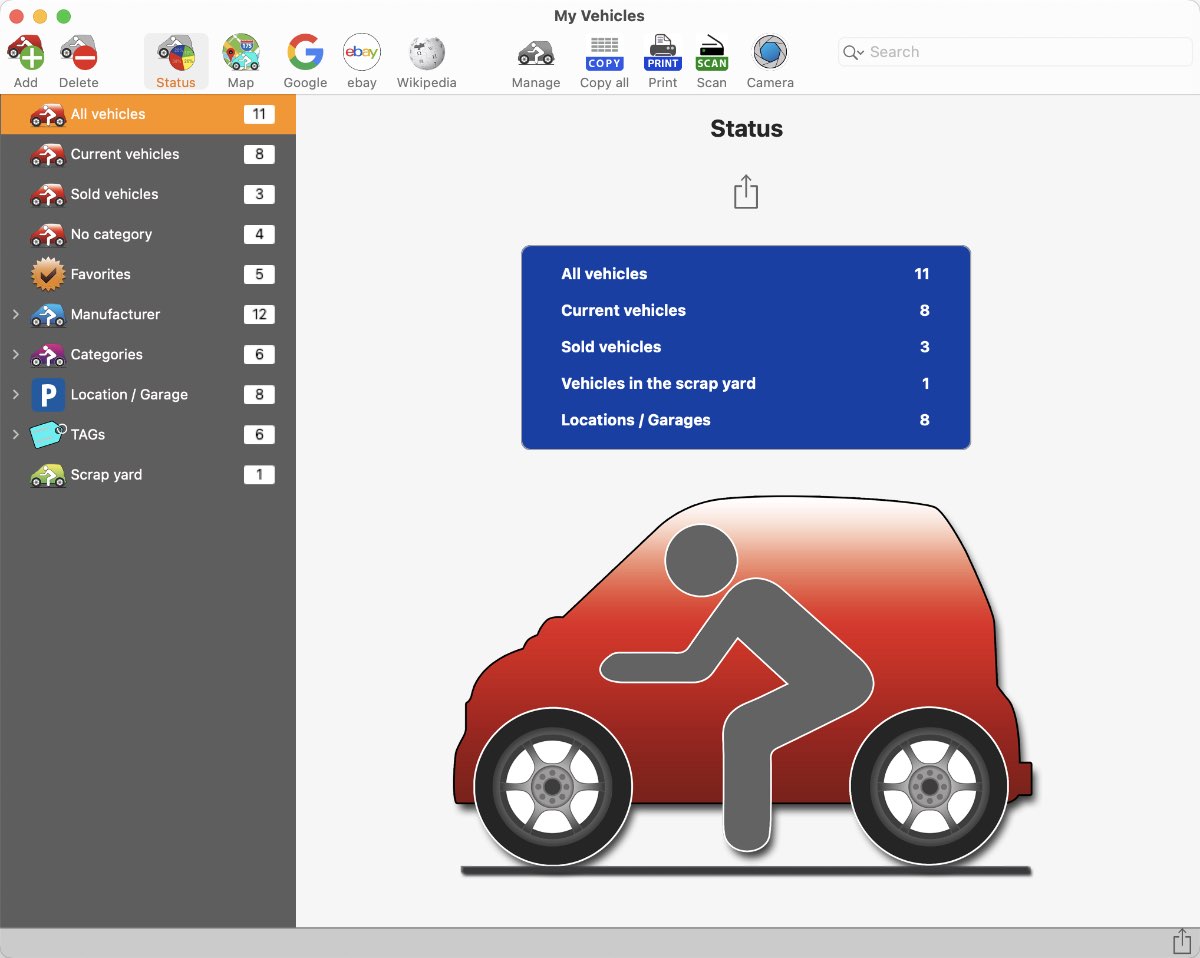Click the magnifier icon in the search field
The image size is (1200, 958).
tap(852, 52)
